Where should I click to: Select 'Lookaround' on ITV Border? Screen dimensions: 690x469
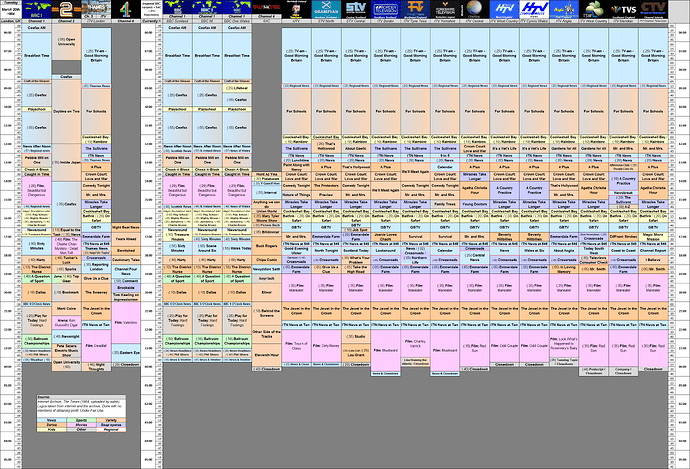(x=385, y=250)
